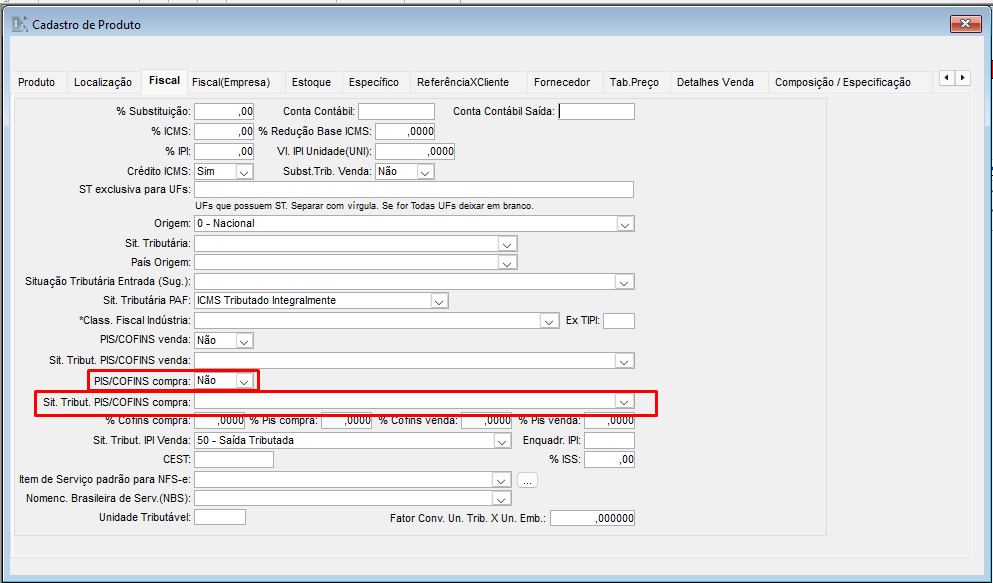Screen dimensions: 993x583
Task: Click the ellipsis button beside NFS-e service item
Action: pyautogui.click(x=527, y=480)
